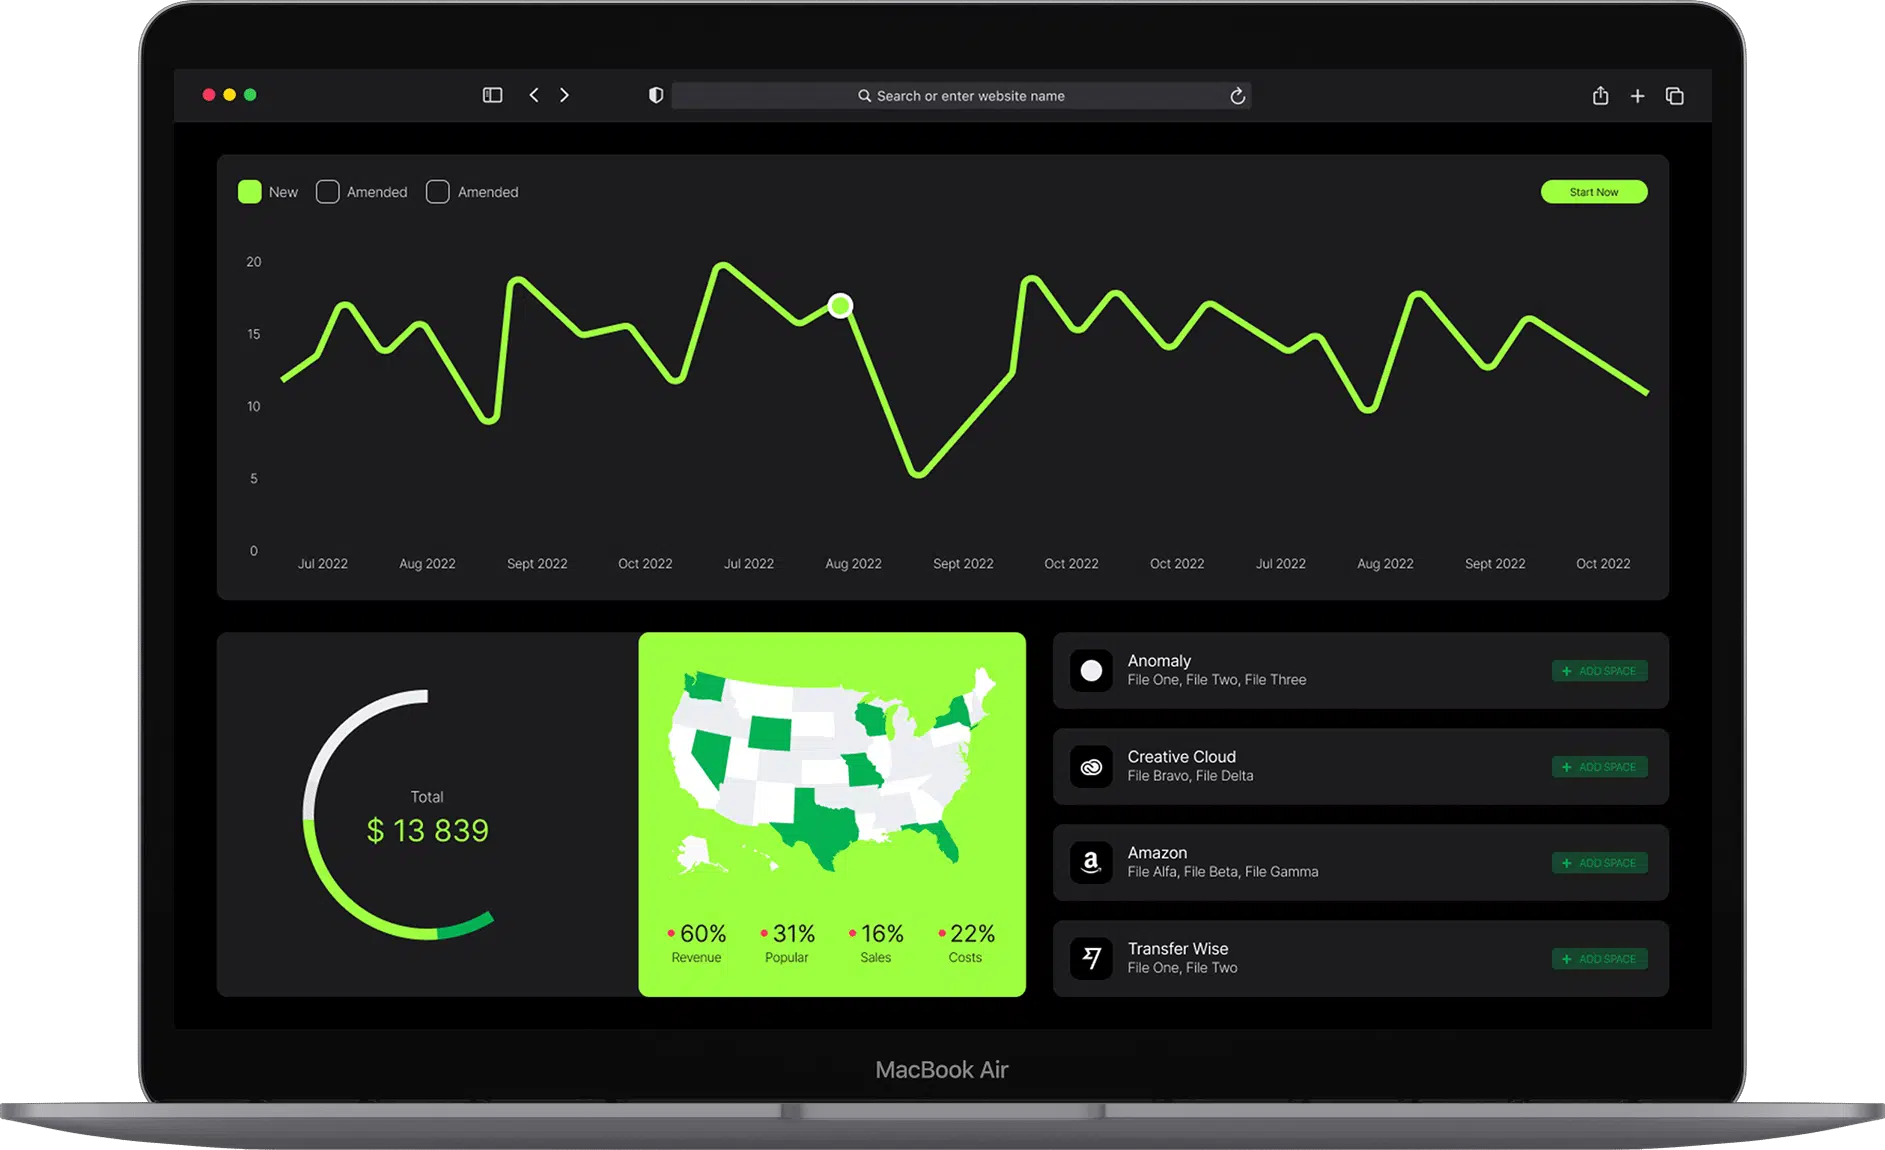Click the Amazon logo icon
Image resolution: width=1885 pixels, height=1150 pixels.
pyautogui.click(x=1092, y=863)
